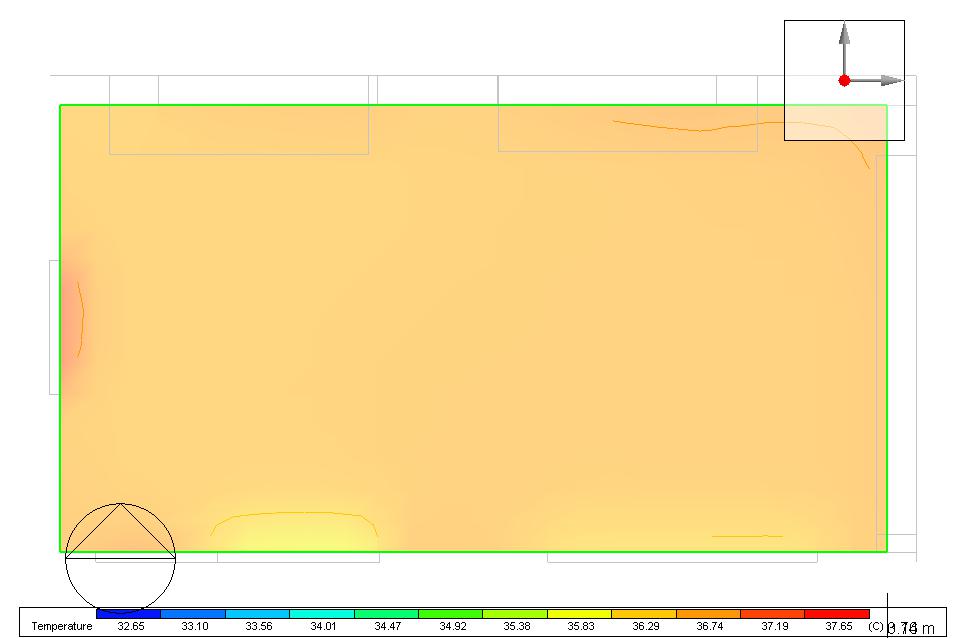Click the 34.01 legend value
Viewport: 966px width, 638px height.
coord(323,626)
